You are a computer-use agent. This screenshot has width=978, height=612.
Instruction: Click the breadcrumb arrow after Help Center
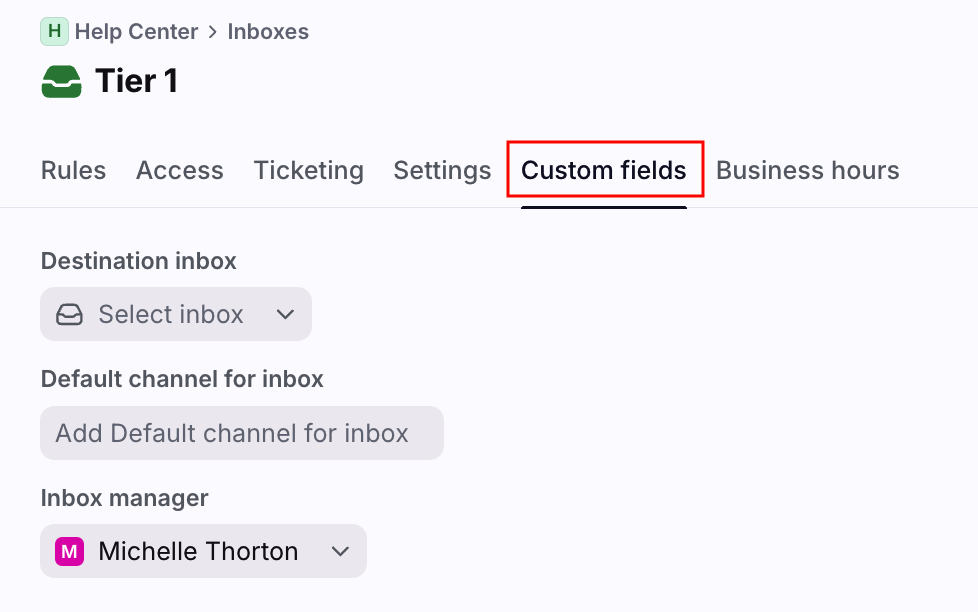(213, 32)
